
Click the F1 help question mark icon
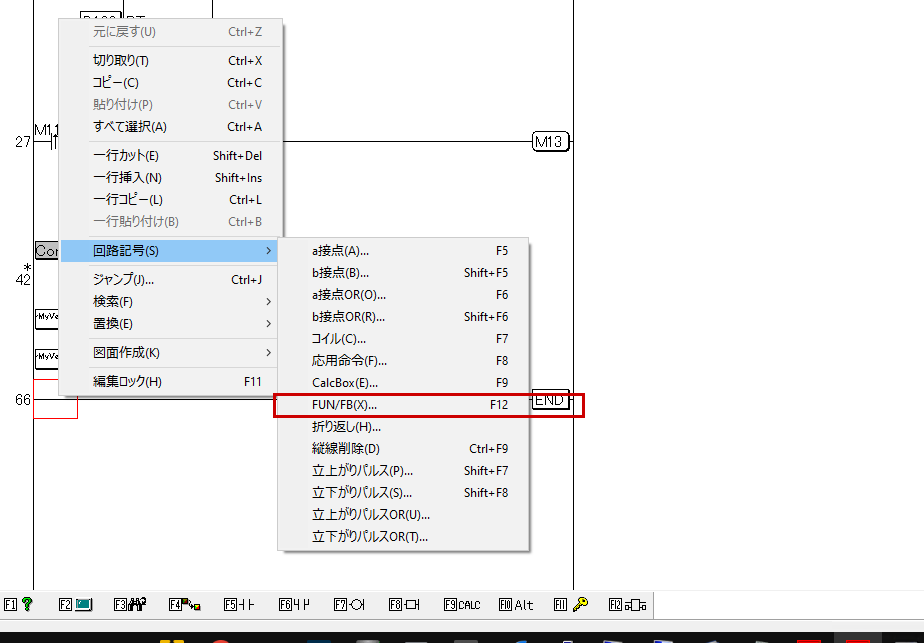[x=27, y=604]
